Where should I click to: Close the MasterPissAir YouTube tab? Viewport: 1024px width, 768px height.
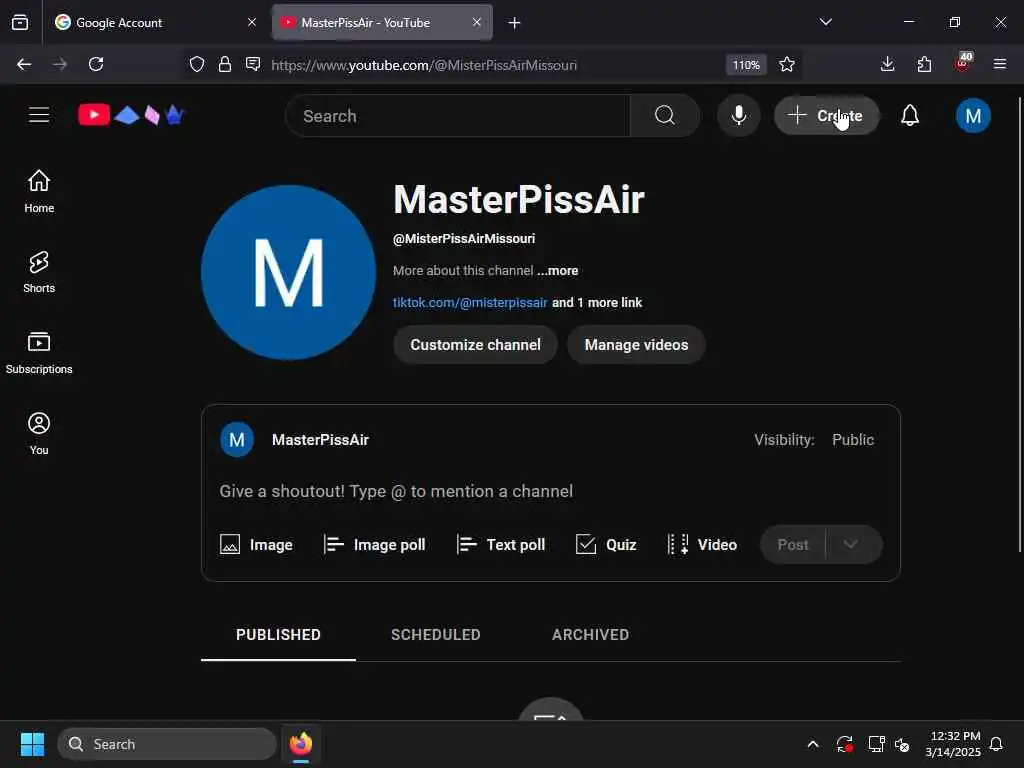point(477,22)
